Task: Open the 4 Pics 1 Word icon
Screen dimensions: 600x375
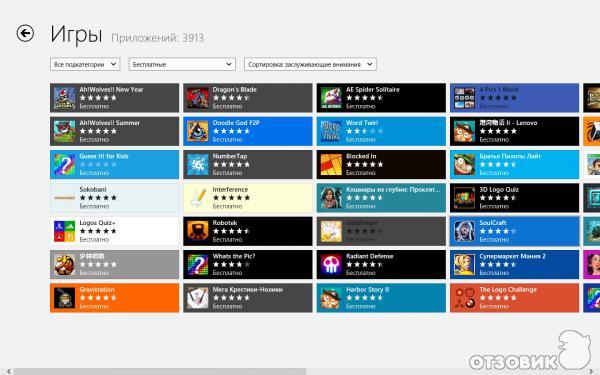Action: [x=465, y=98]
